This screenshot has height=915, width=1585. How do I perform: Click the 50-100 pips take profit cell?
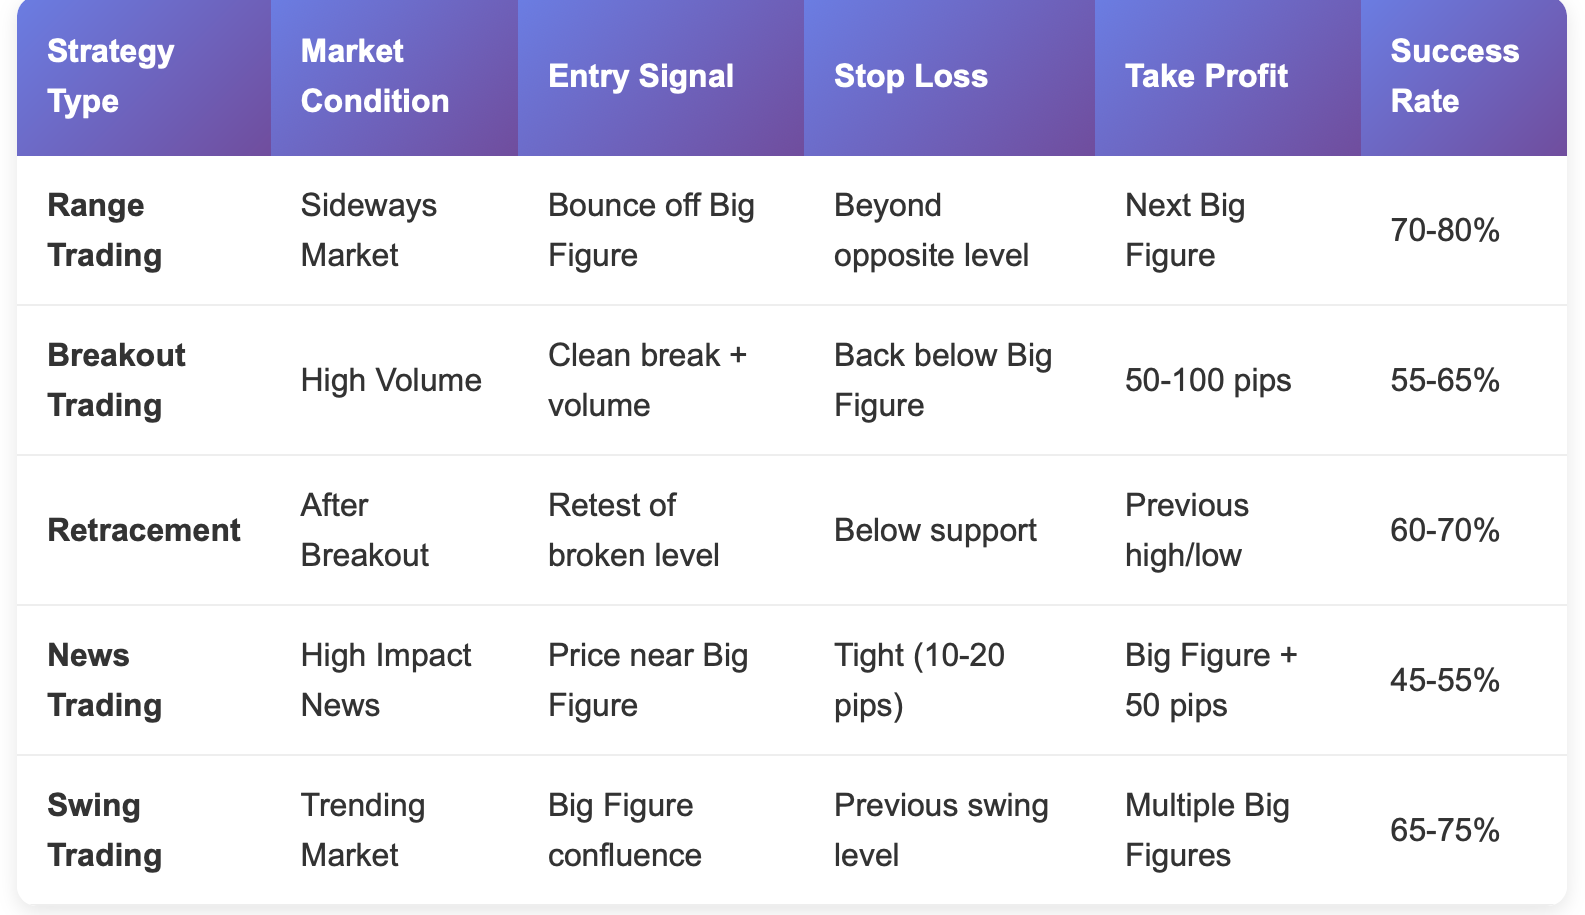pos(1228,380)
